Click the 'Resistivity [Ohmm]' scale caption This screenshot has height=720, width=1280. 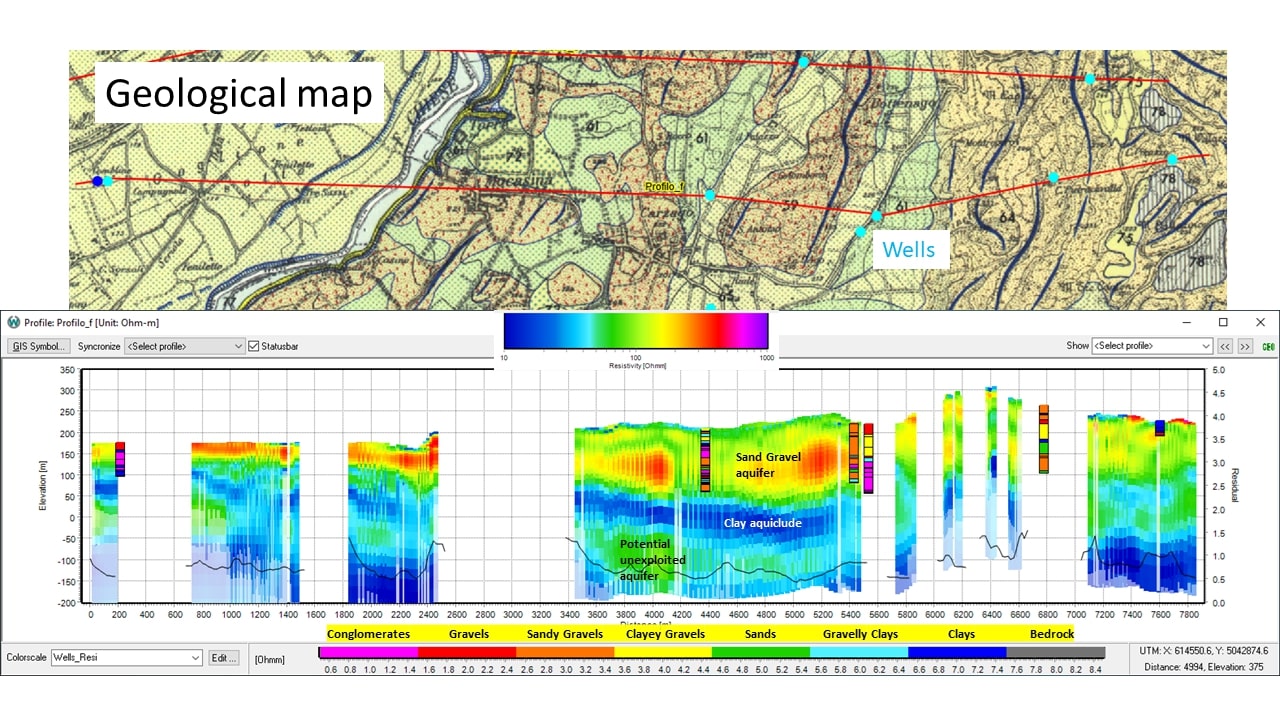tap(636, 366)
